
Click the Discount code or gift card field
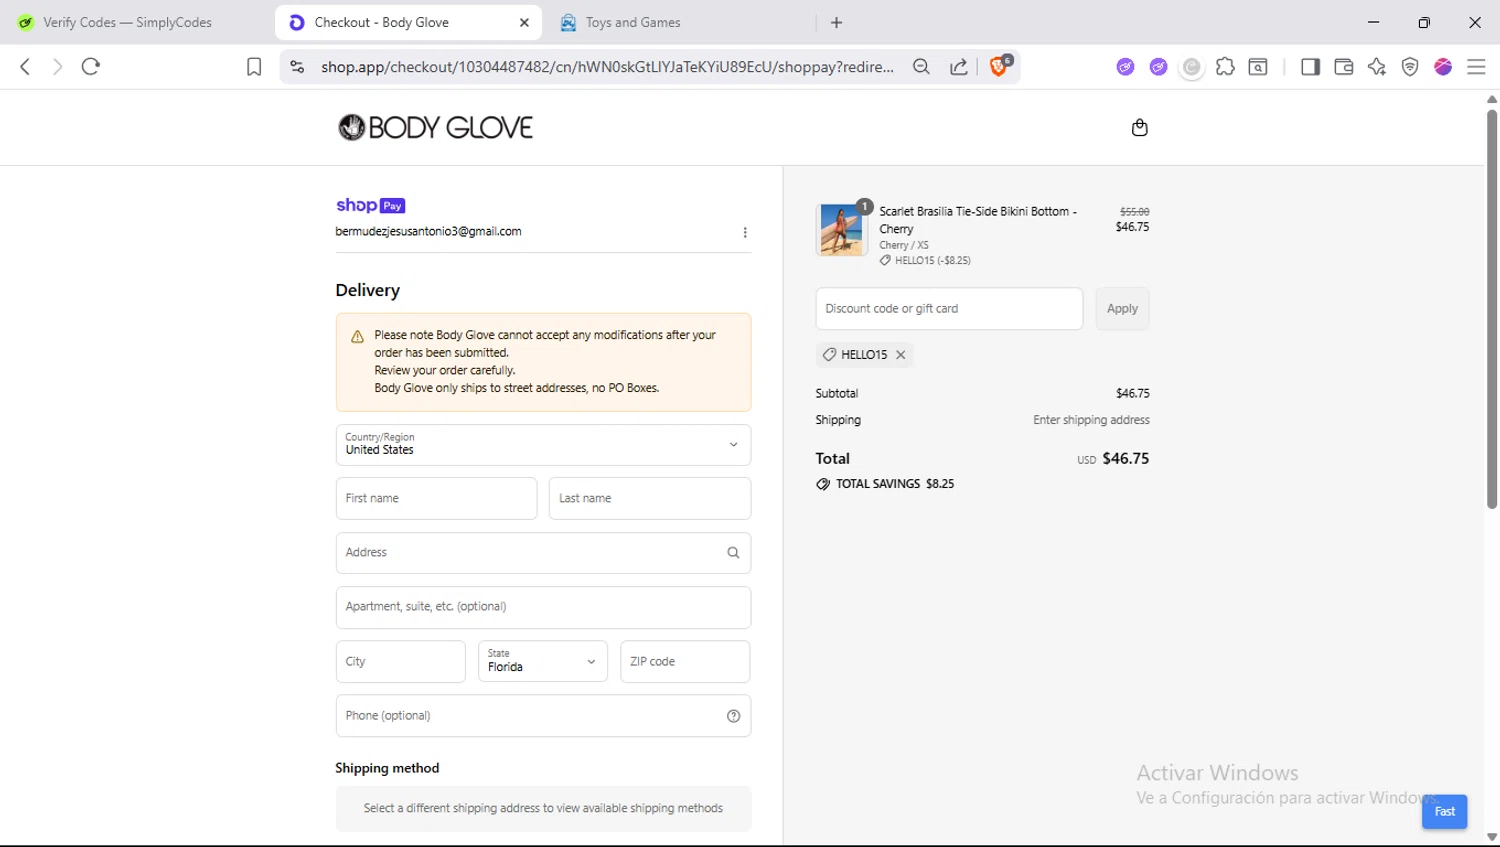(949, 309)
